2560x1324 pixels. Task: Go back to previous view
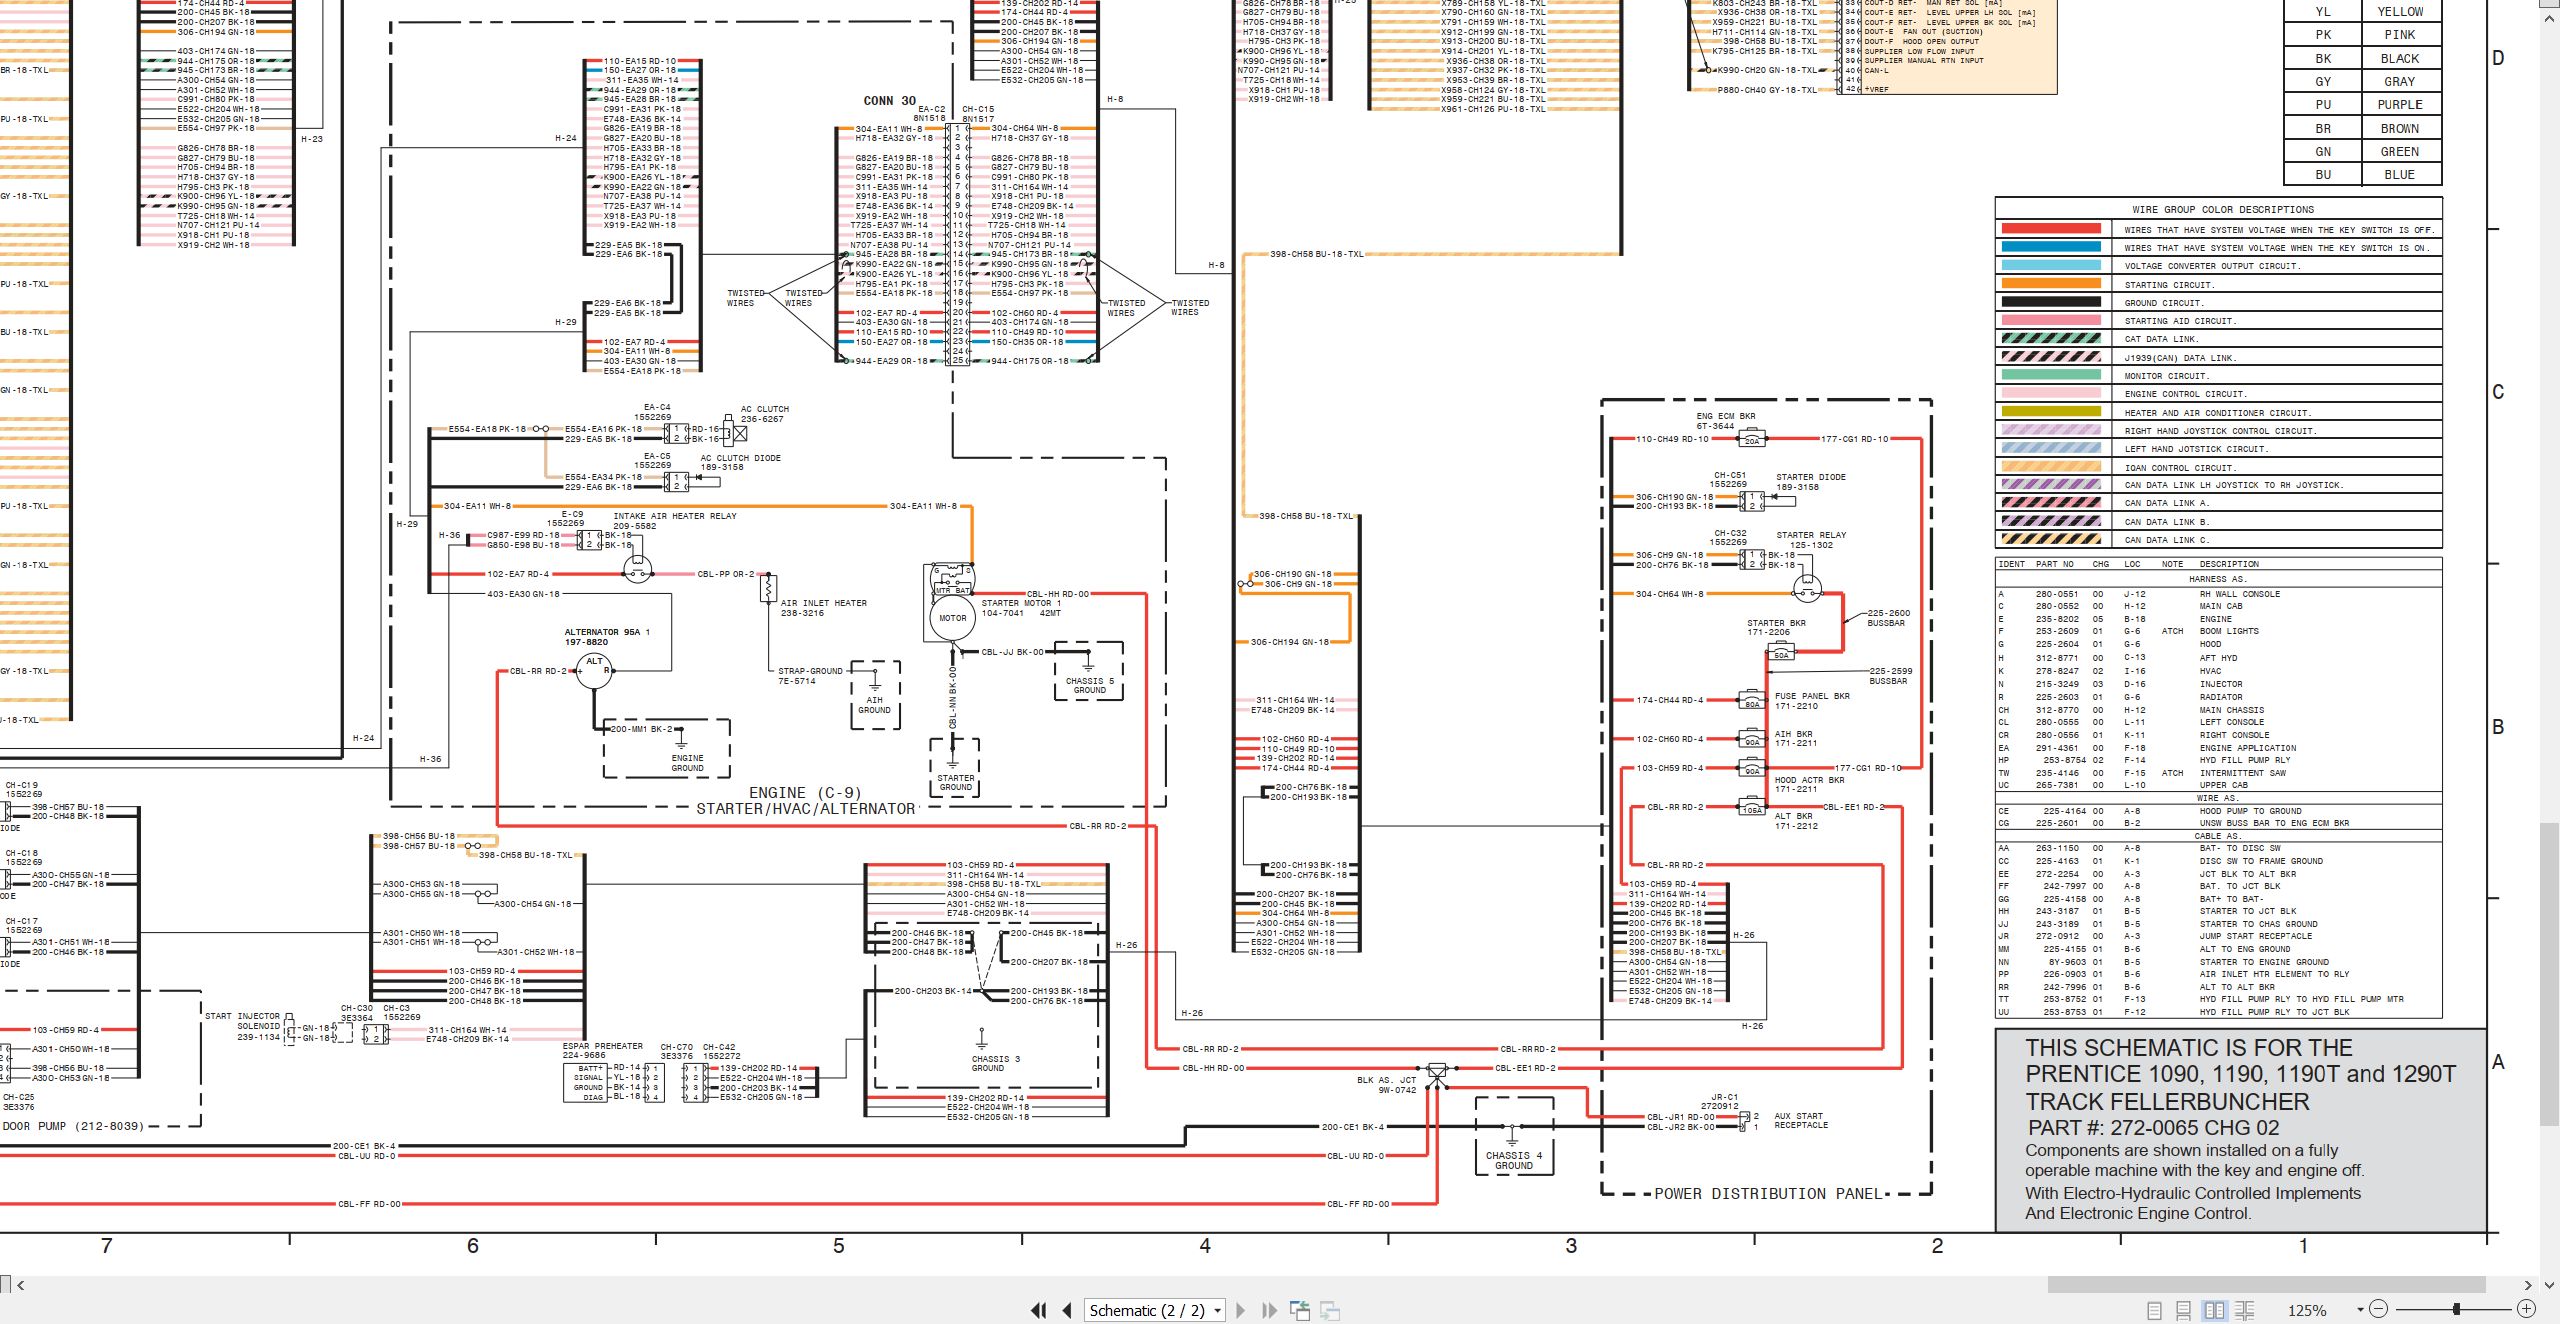[1300, 1310]
